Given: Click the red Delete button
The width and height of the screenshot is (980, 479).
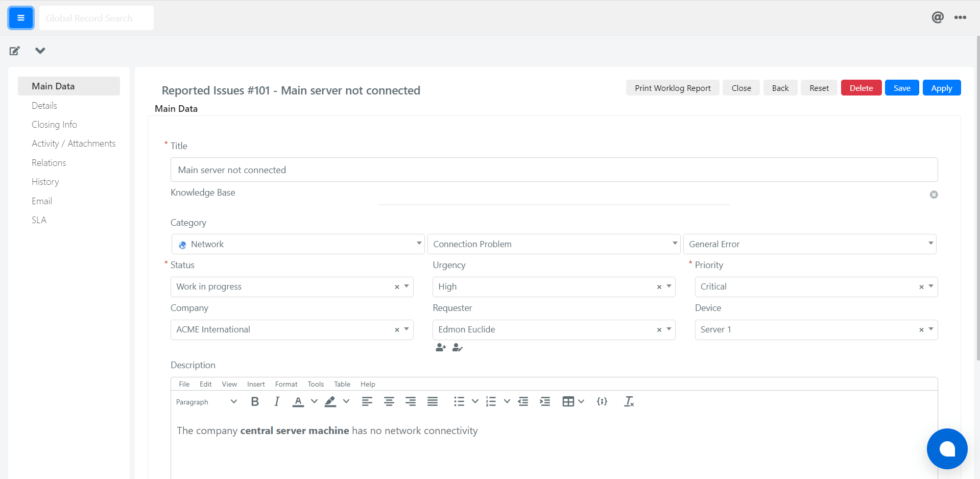Looking at the screenshot, I should pyautogui.click(x=861, y=88).
